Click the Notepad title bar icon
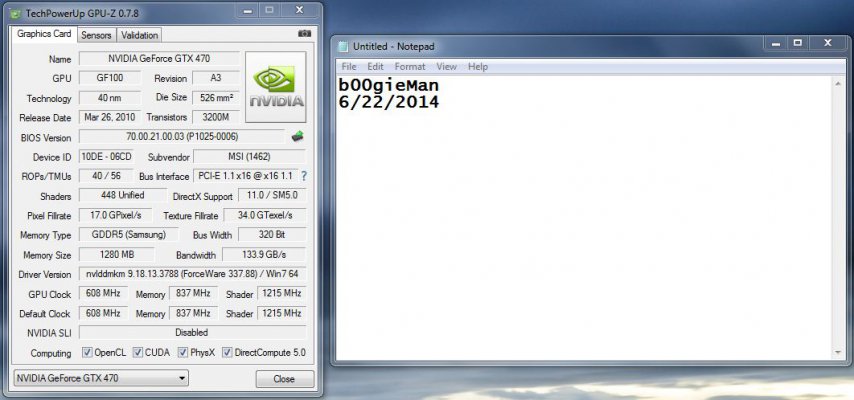854x400 pixels. [343, 47]
